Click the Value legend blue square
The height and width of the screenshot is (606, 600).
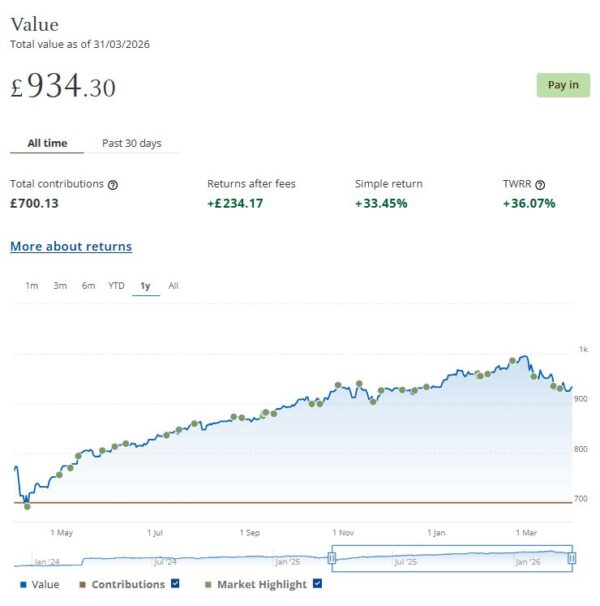click(23, 584)
